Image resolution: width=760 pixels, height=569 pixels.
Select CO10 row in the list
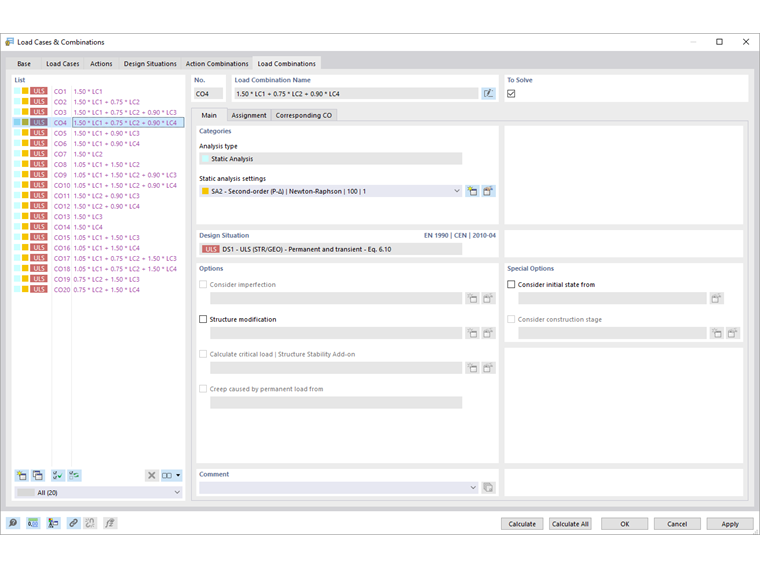98,185
